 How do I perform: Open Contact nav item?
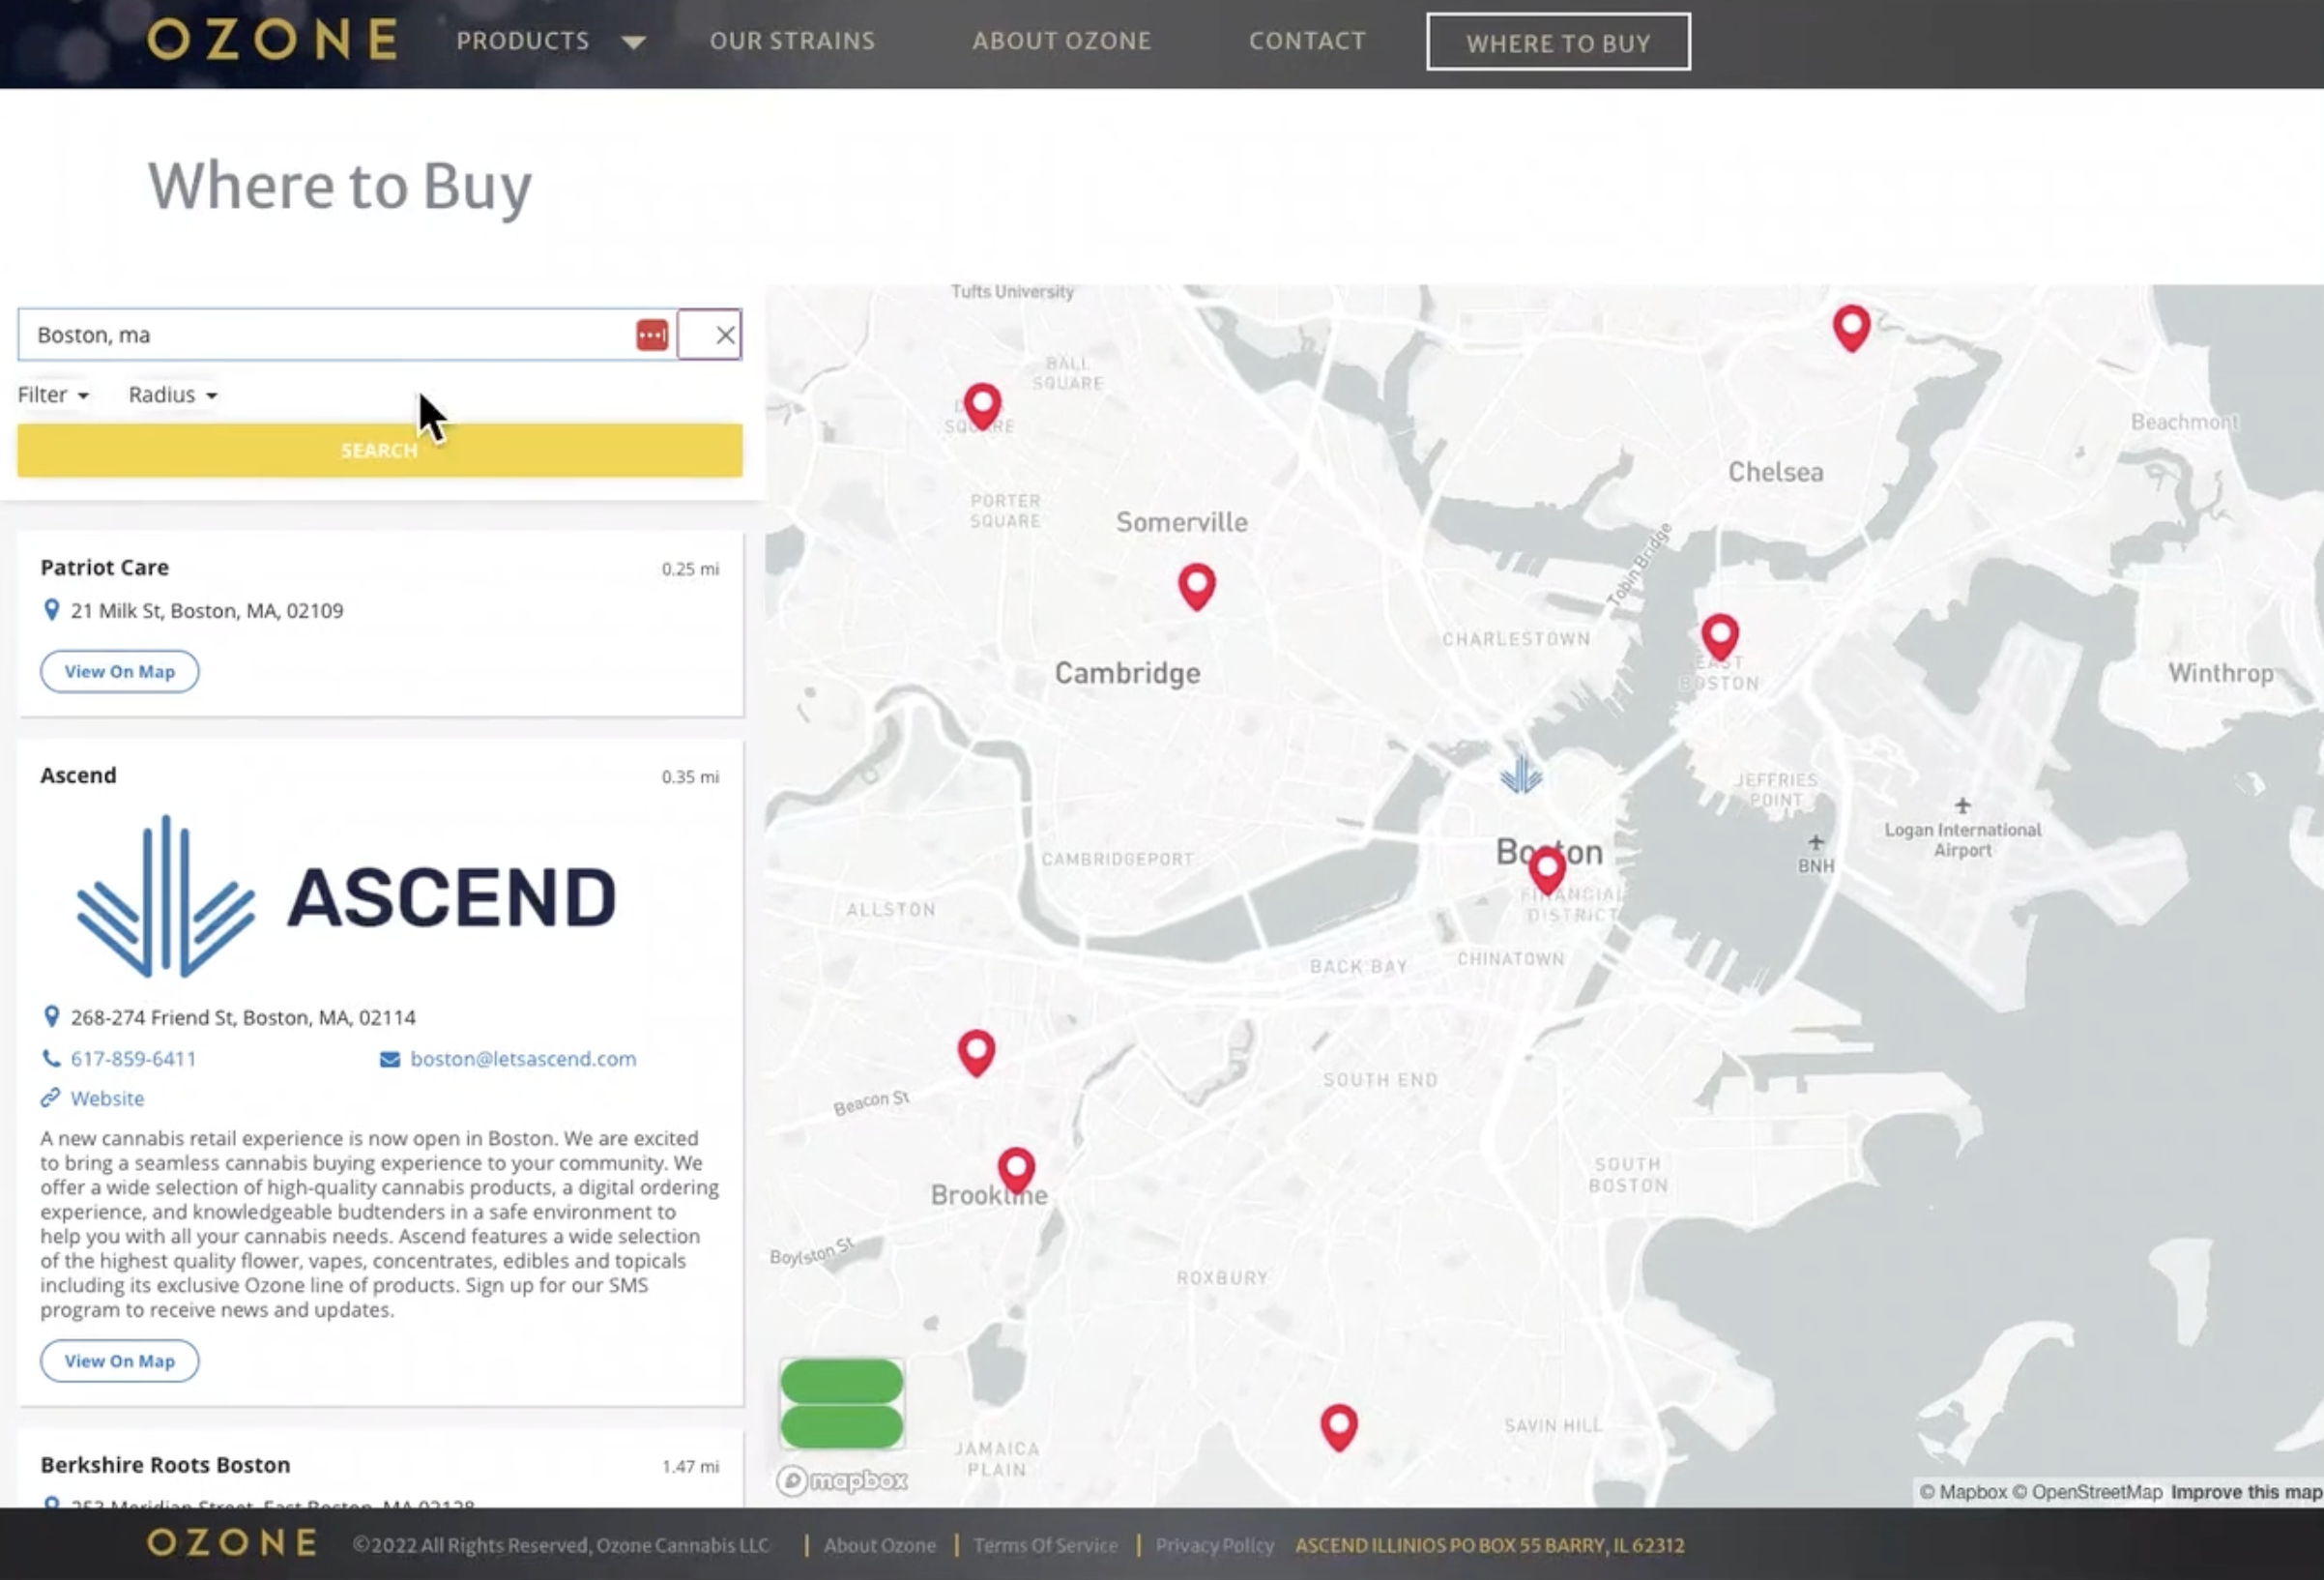(1307, 41)
